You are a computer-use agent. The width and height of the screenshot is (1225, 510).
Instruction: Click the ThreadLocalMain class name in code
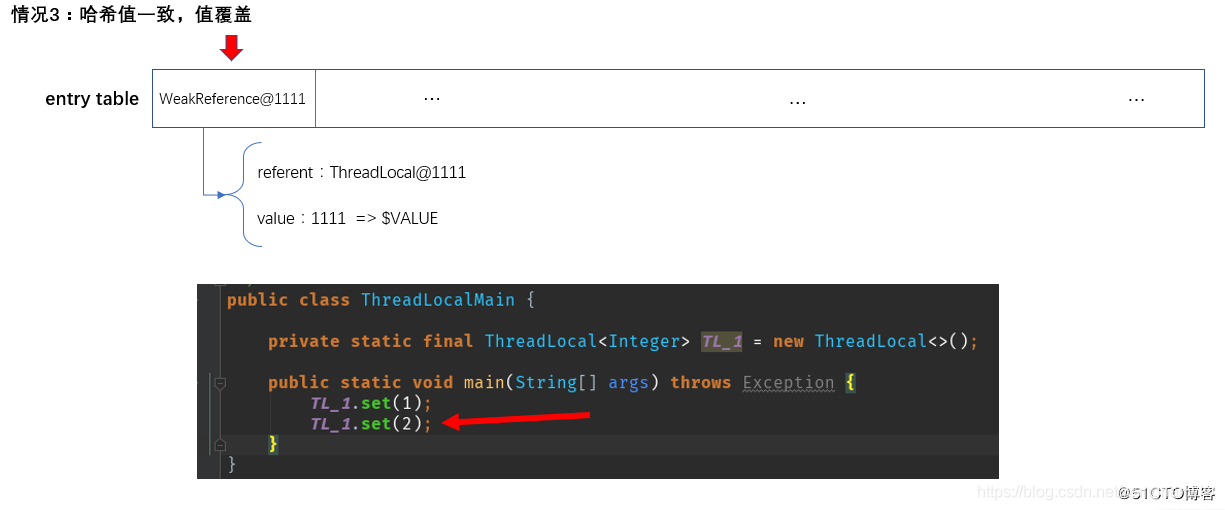click(438, 300)
